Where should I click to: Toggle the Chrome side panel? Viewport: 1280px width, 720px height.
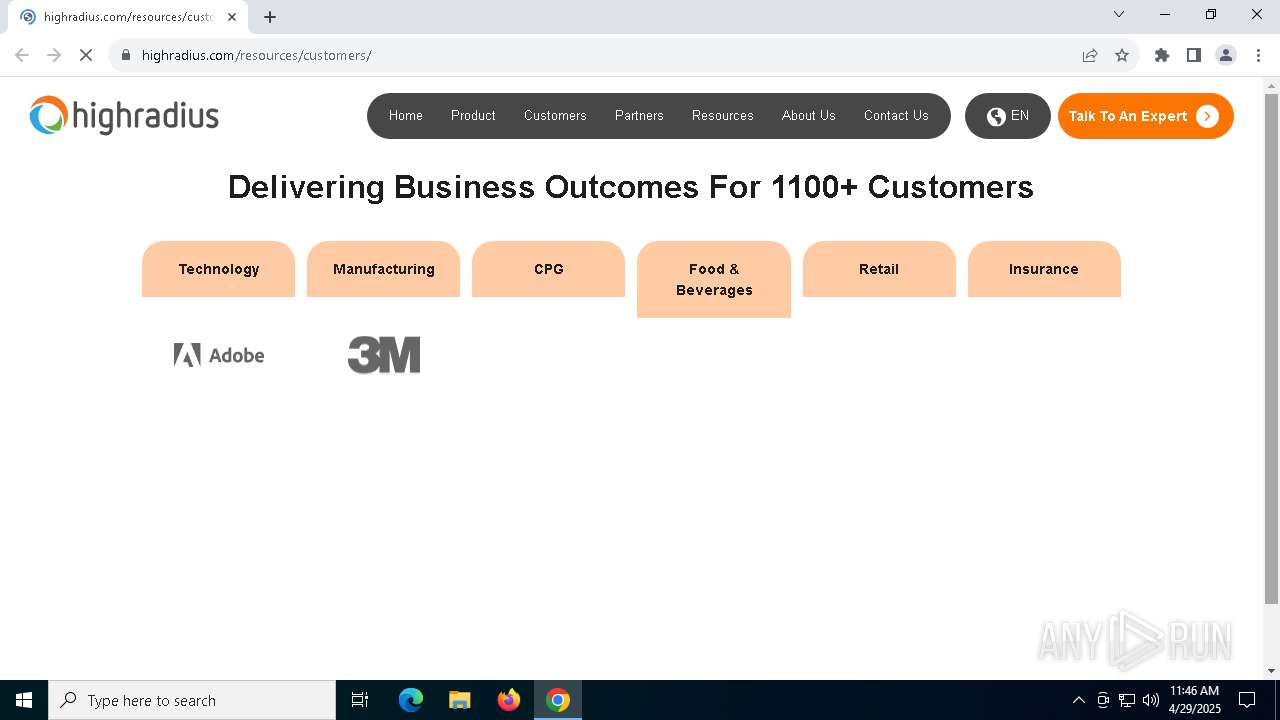tap(1194, 55)
